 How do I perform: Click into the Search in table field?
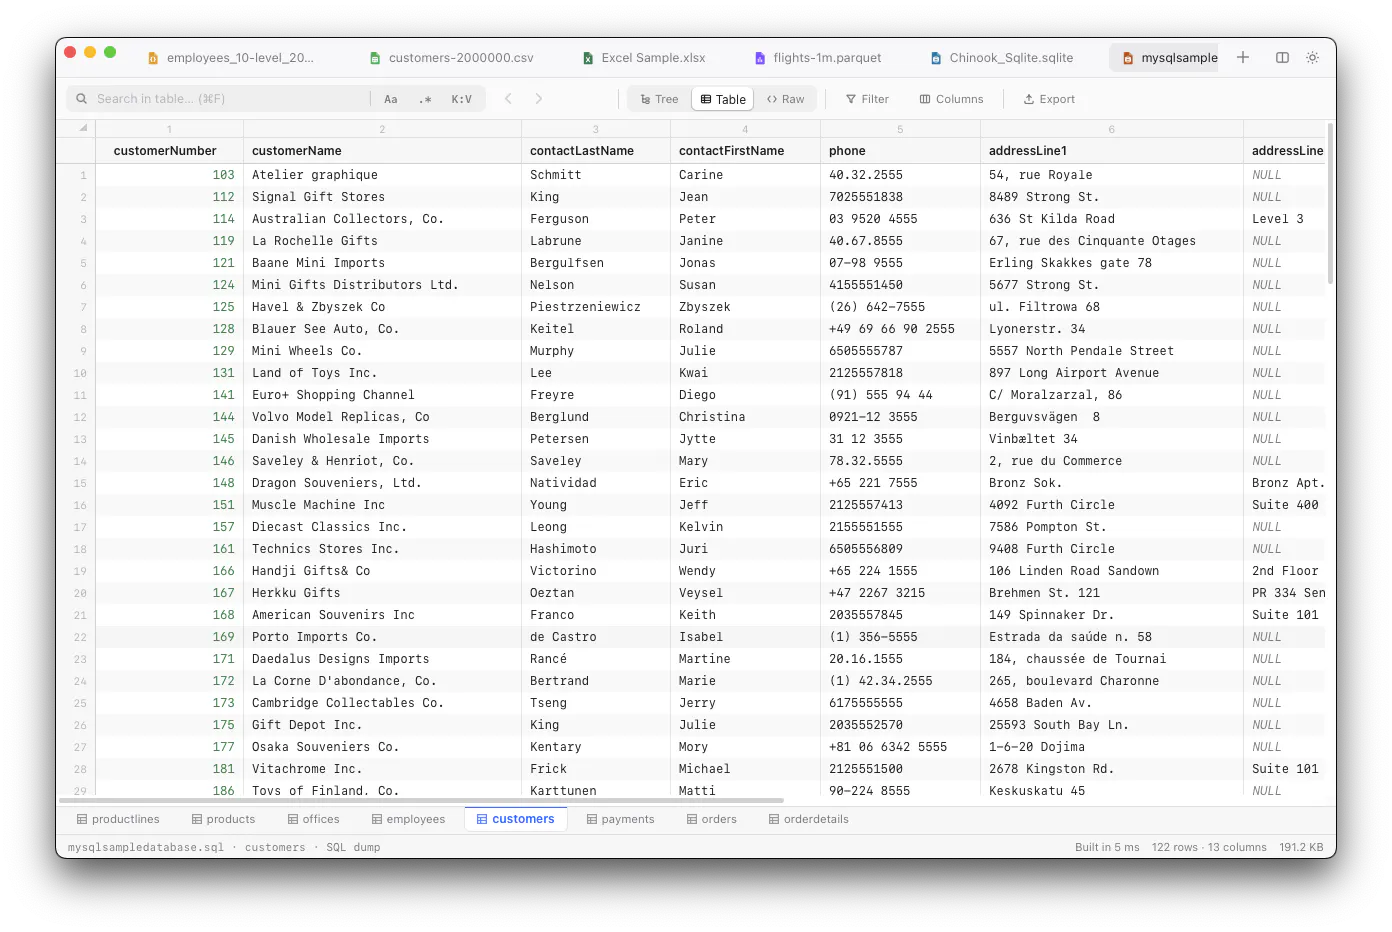point(220,99)
